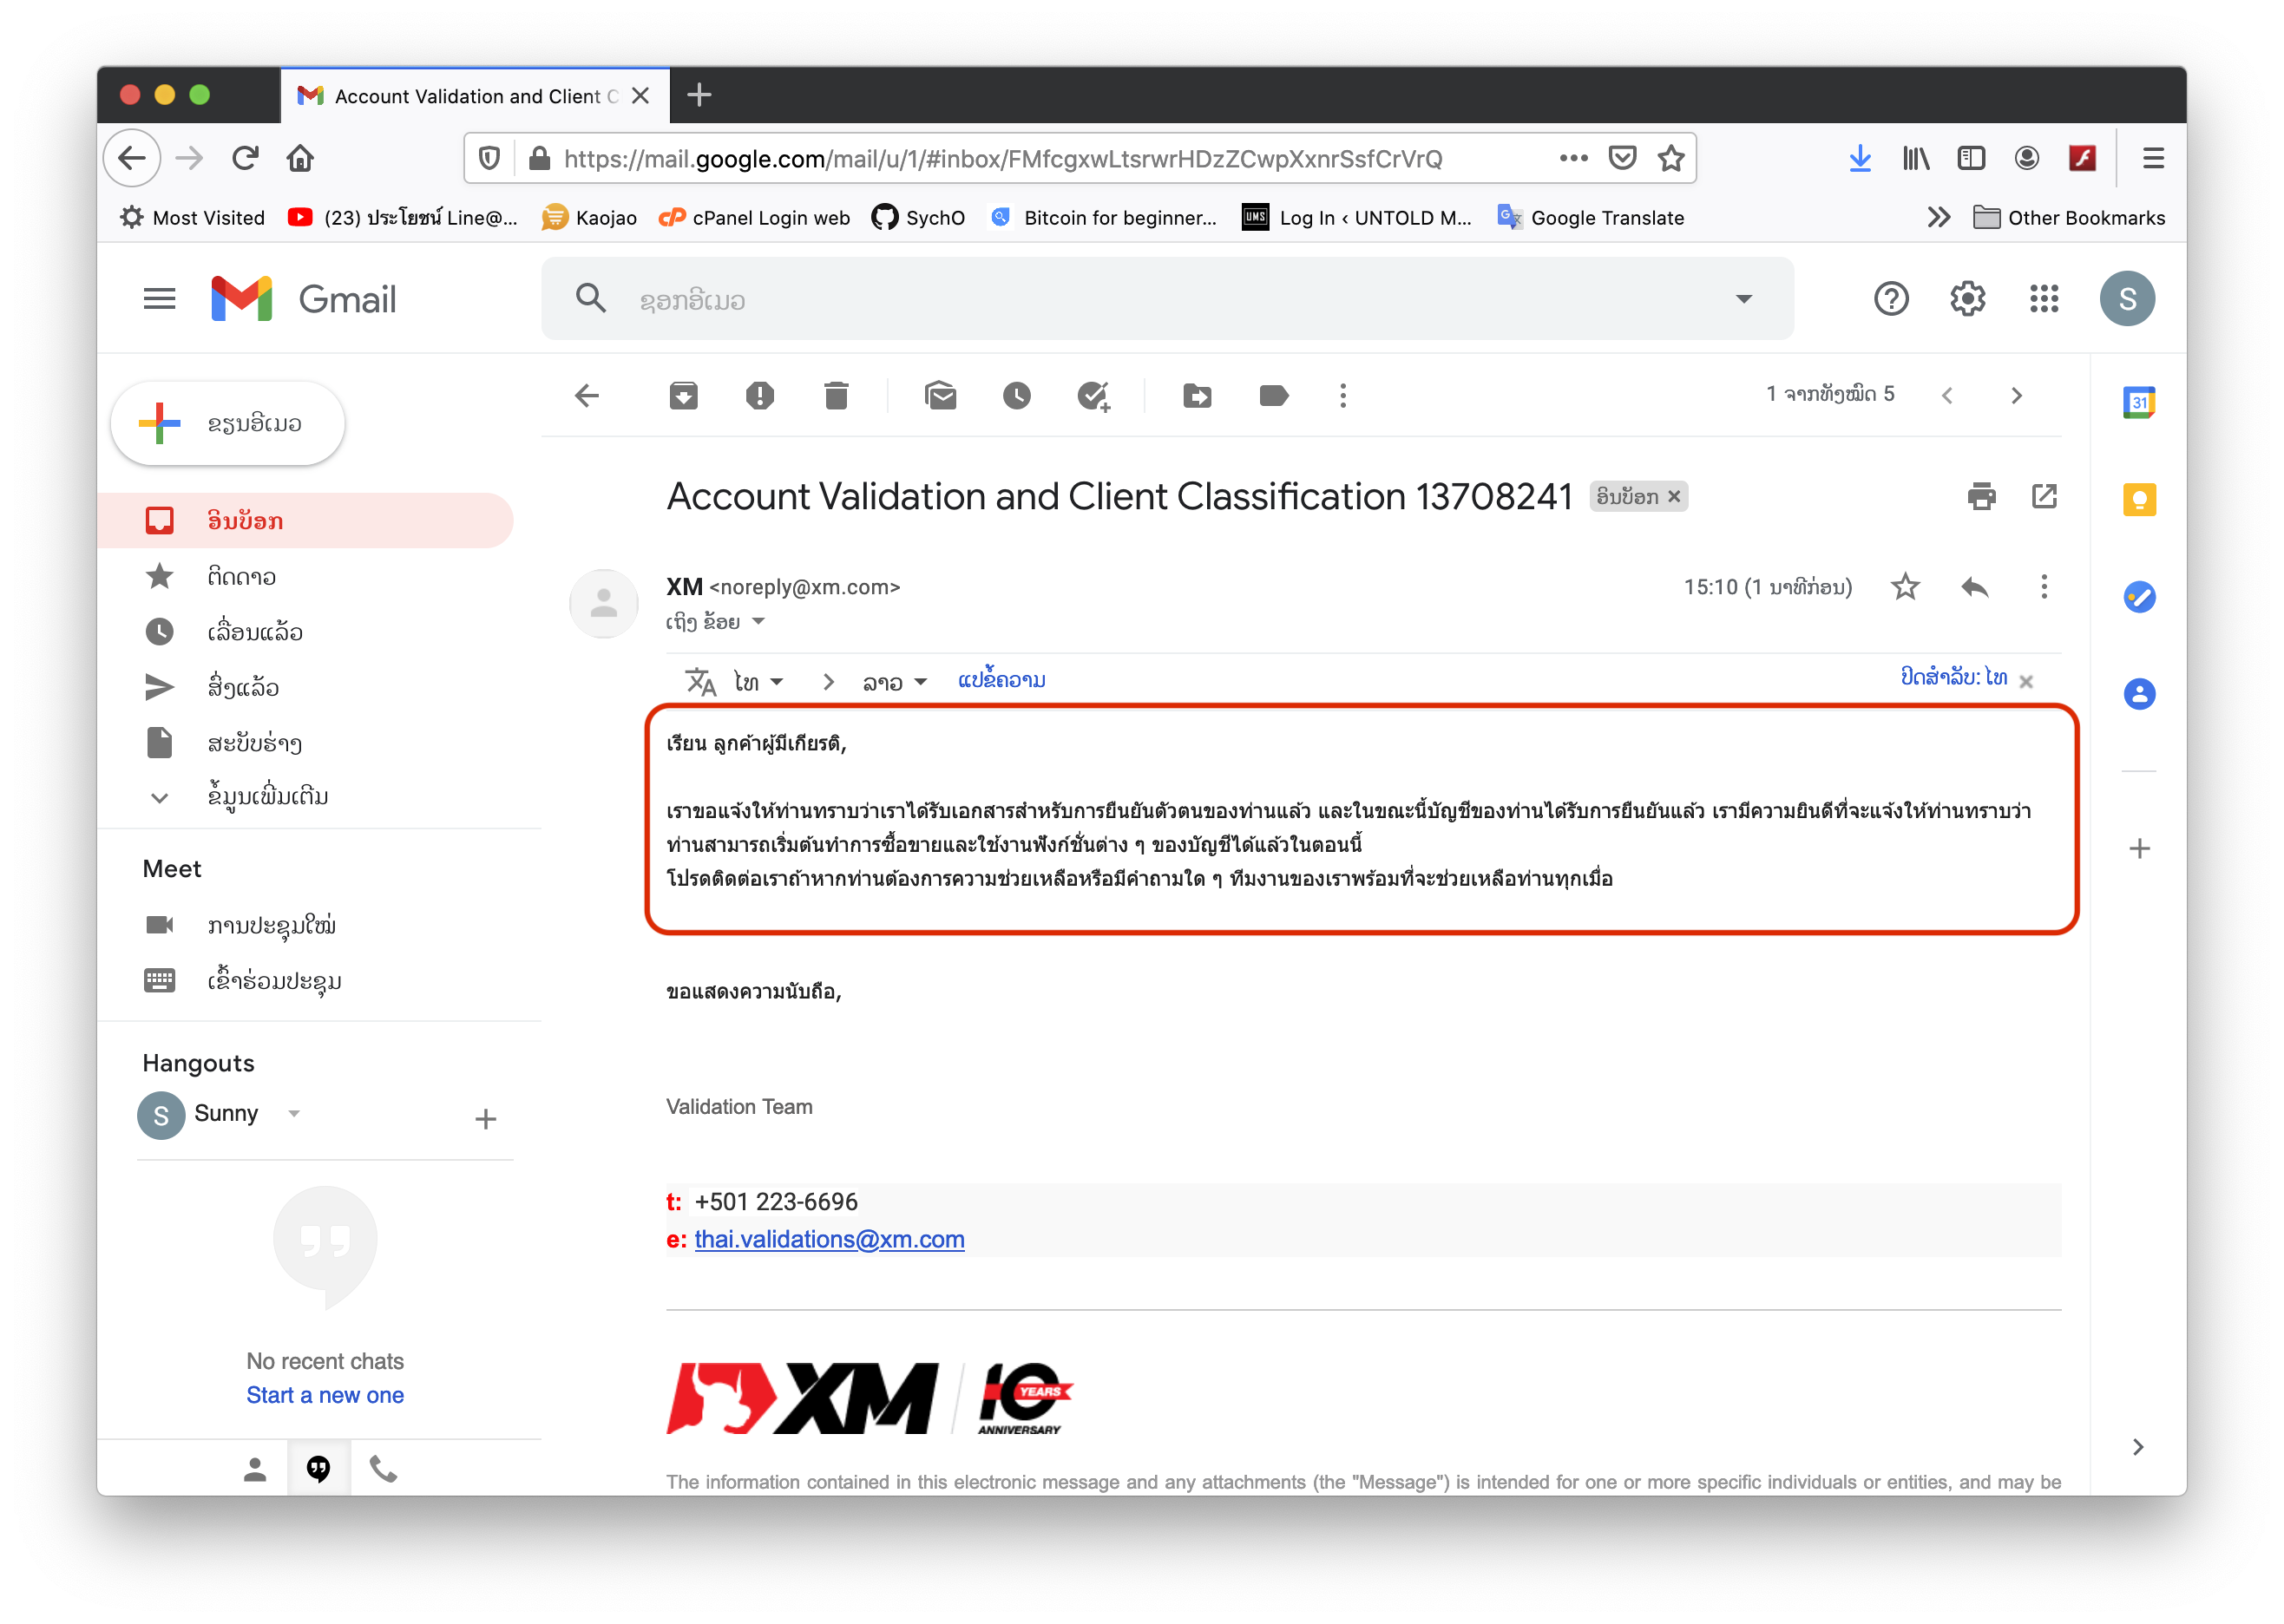Viewport: 2284px width, 1624px height.
Task: Star the XM message
Action: [1905, 587]
